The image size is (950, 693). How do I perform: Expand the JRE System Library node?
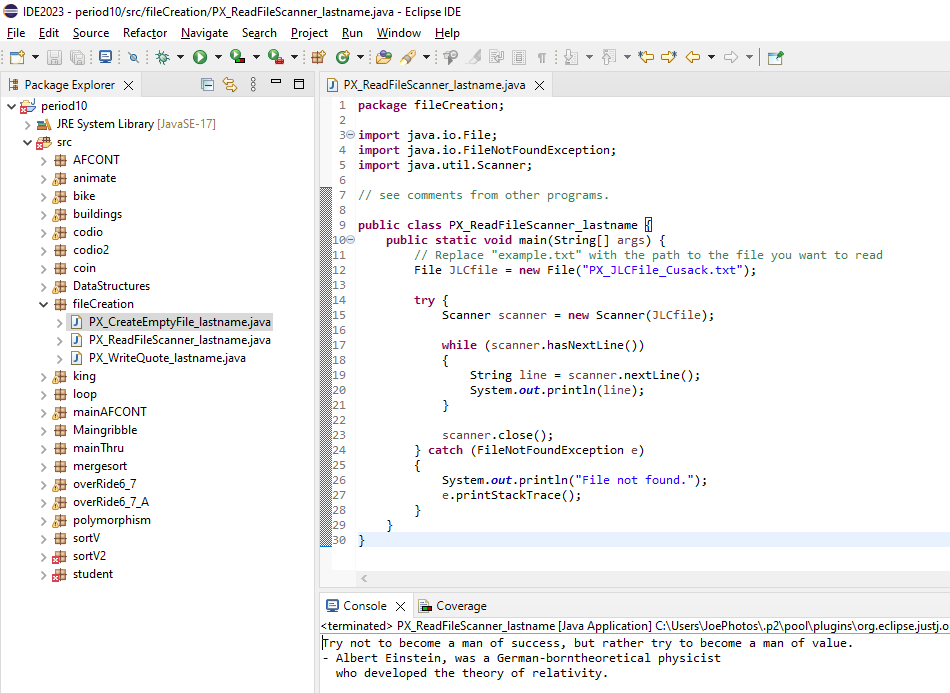[27, 124]
